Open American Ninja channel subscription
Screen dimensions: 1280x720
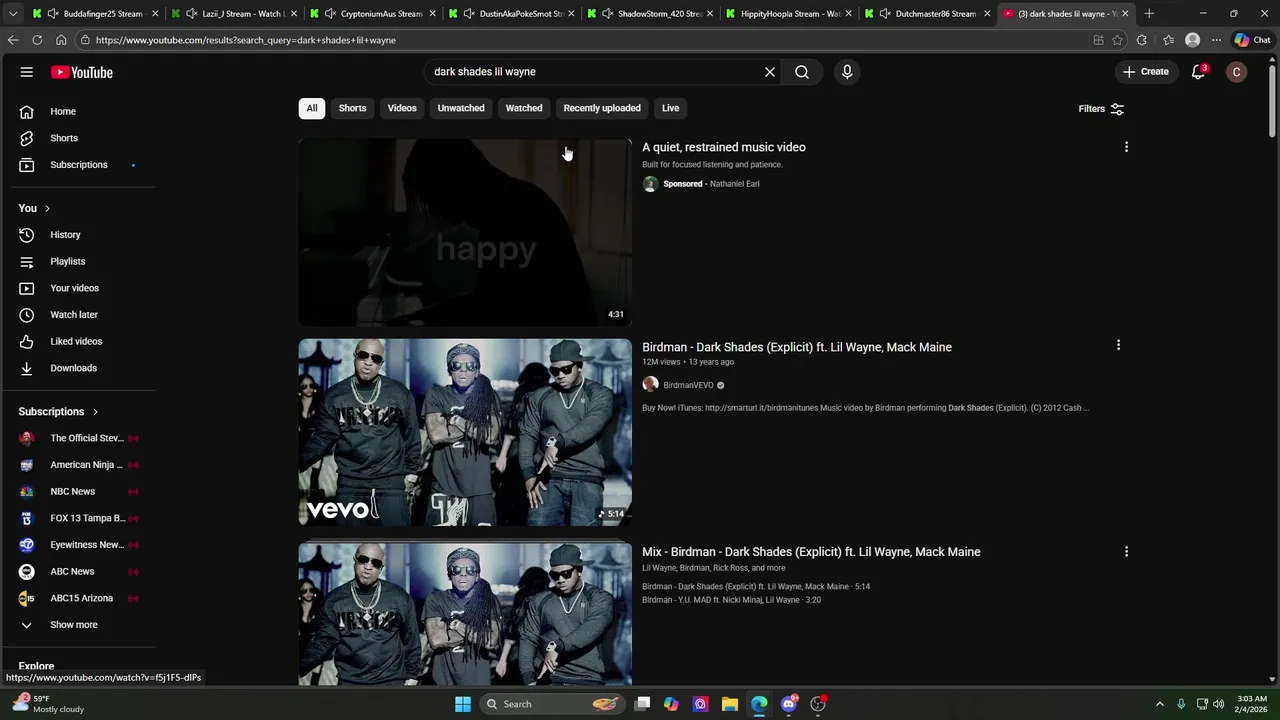(x=80, y=465)
